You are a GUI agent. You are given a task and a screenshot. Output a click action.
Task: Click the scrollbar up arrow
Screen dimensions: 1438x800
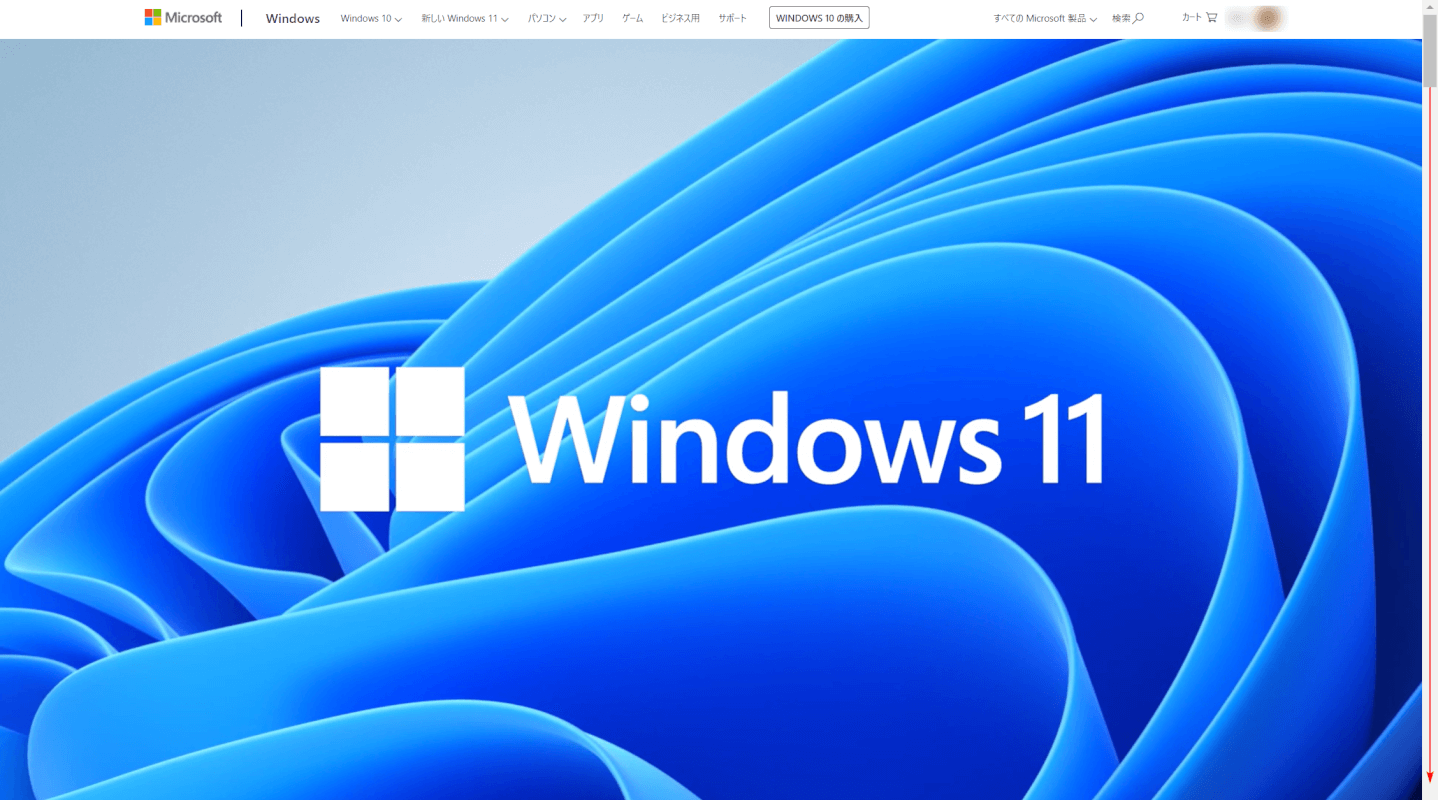click(x=1430, y=8)
